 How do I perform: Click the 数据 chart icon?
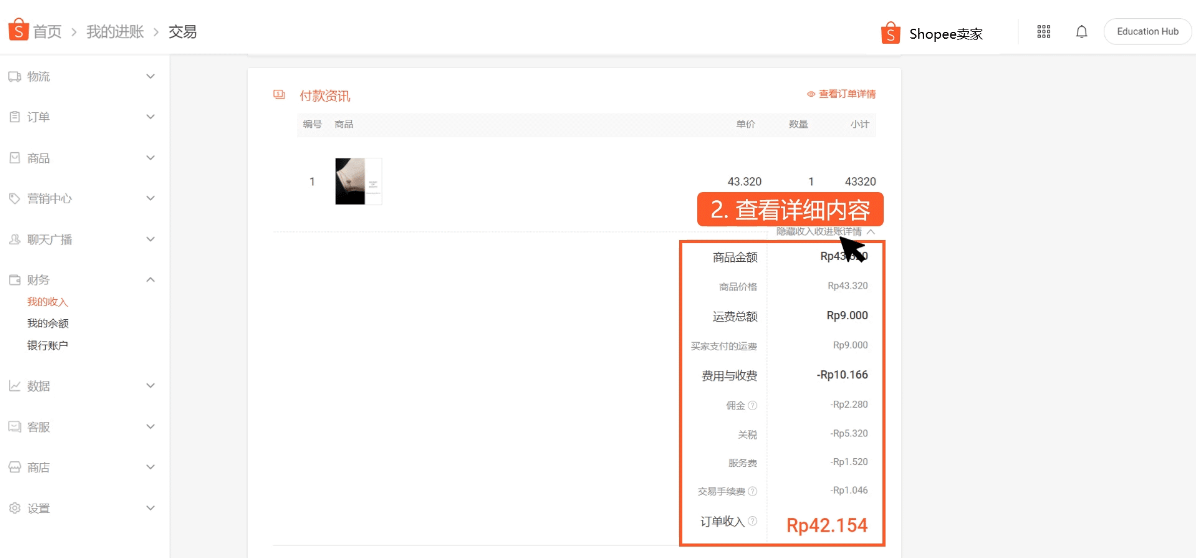(14, 386)
